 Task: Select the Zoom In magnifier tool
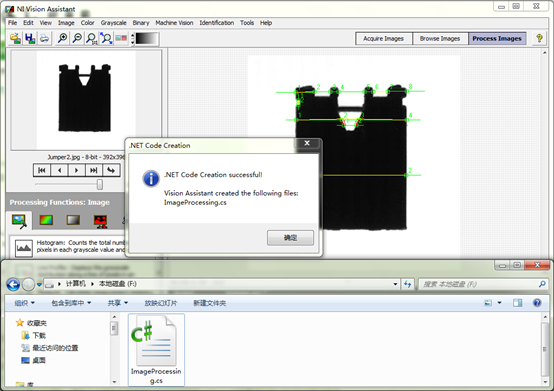click(x=63, y=38)
